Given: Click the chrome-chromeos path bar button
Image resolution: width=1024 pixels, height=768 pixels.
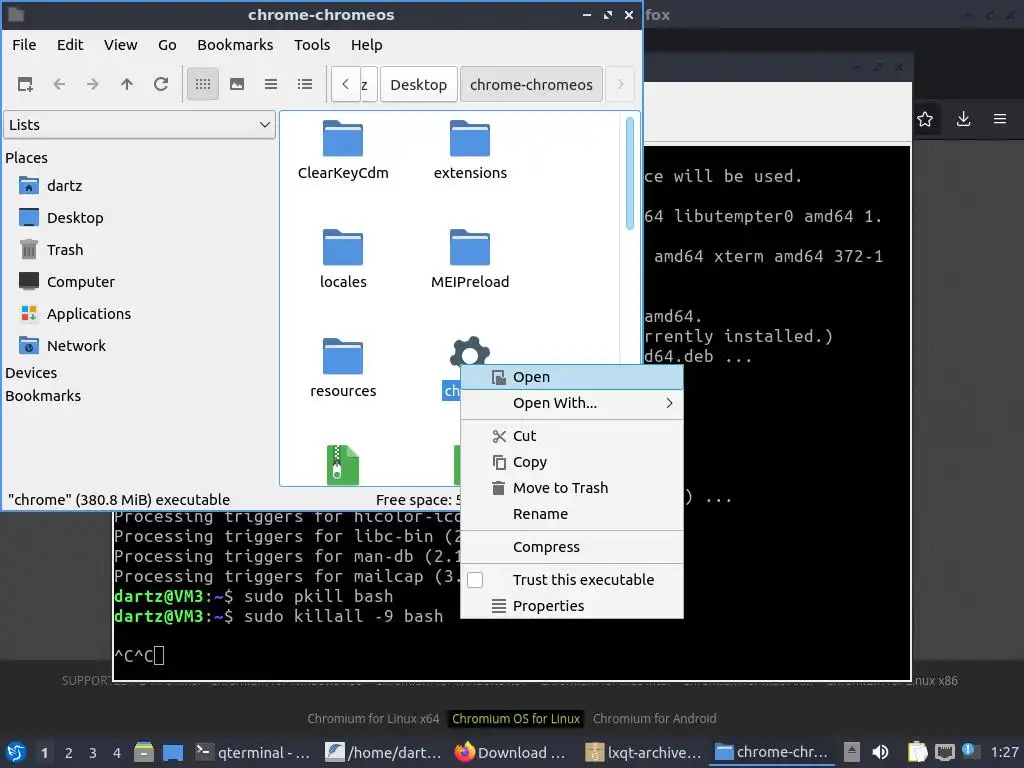Looking at the screenshot, I should (531, 85).
